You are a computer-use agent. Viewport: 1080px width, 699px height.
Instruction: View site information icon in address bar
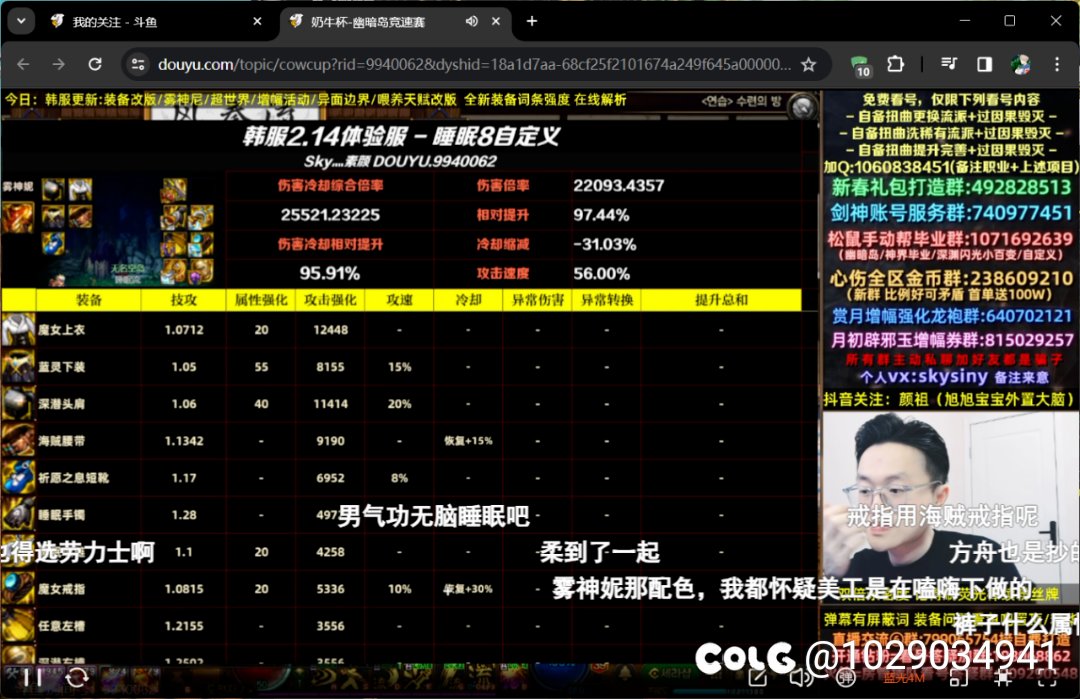click(x=138, y=64)
